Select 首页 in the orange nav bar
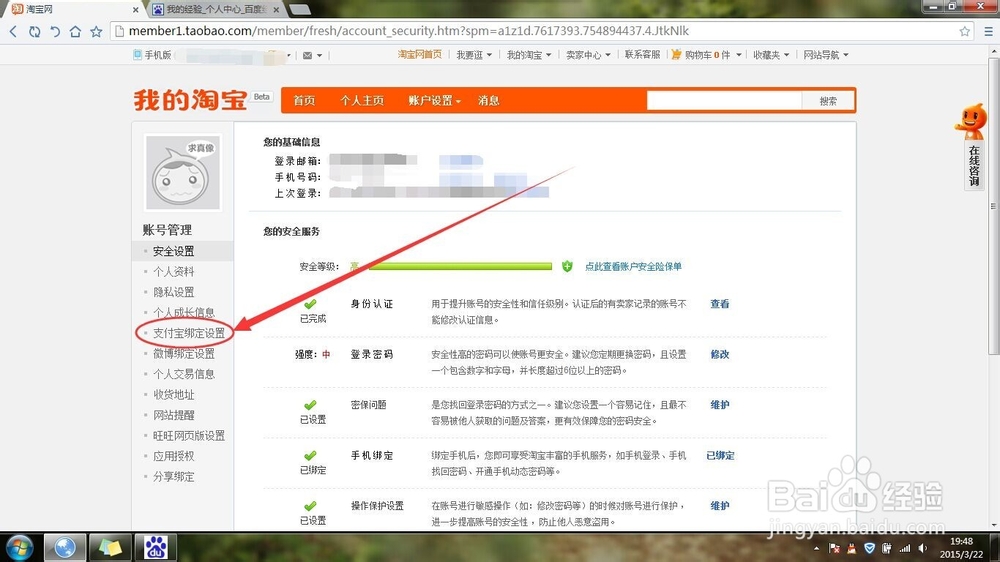The height and width of the screenshot is (562, 1000). [x=304, y=101]
